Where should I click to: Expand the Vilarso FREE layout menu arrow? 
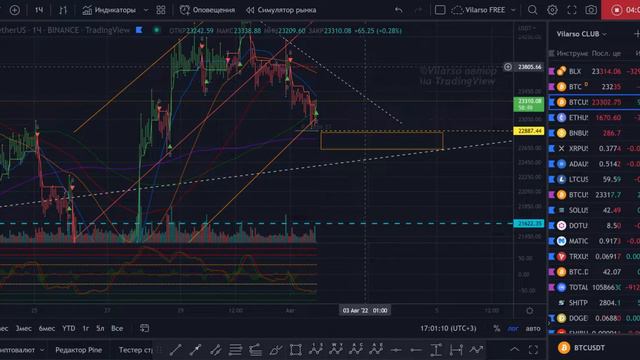tap(513, 10)
